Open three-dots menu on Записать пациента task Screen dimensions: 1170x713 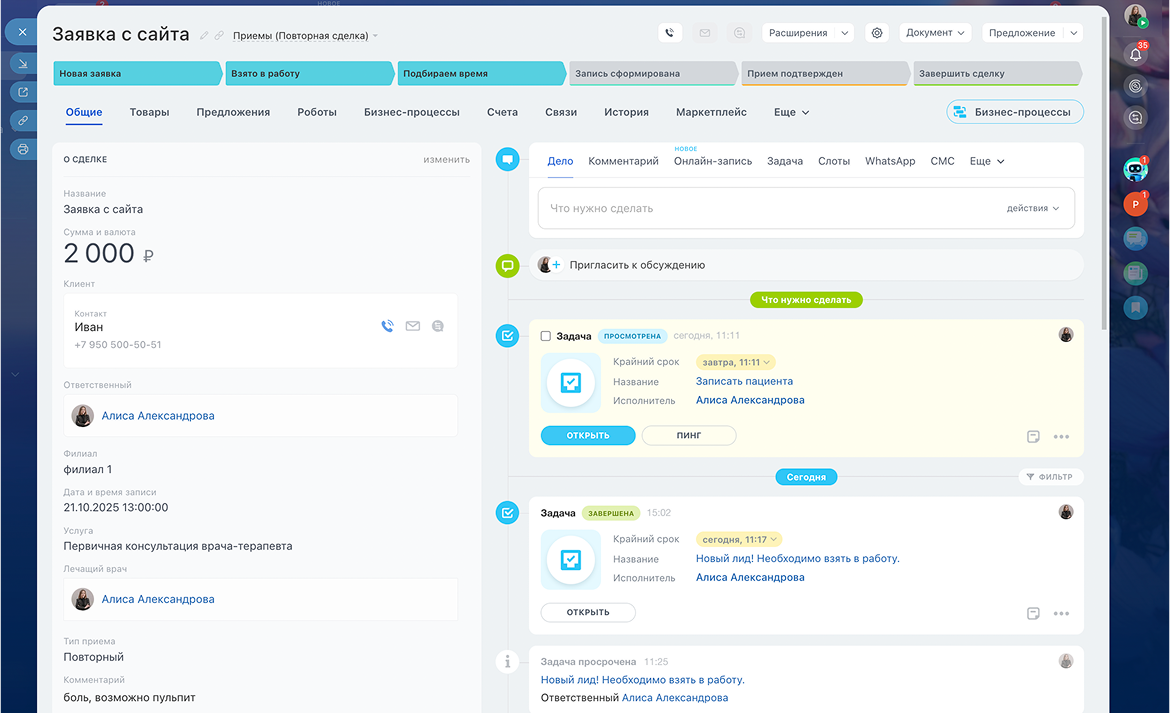point(1061,437)
